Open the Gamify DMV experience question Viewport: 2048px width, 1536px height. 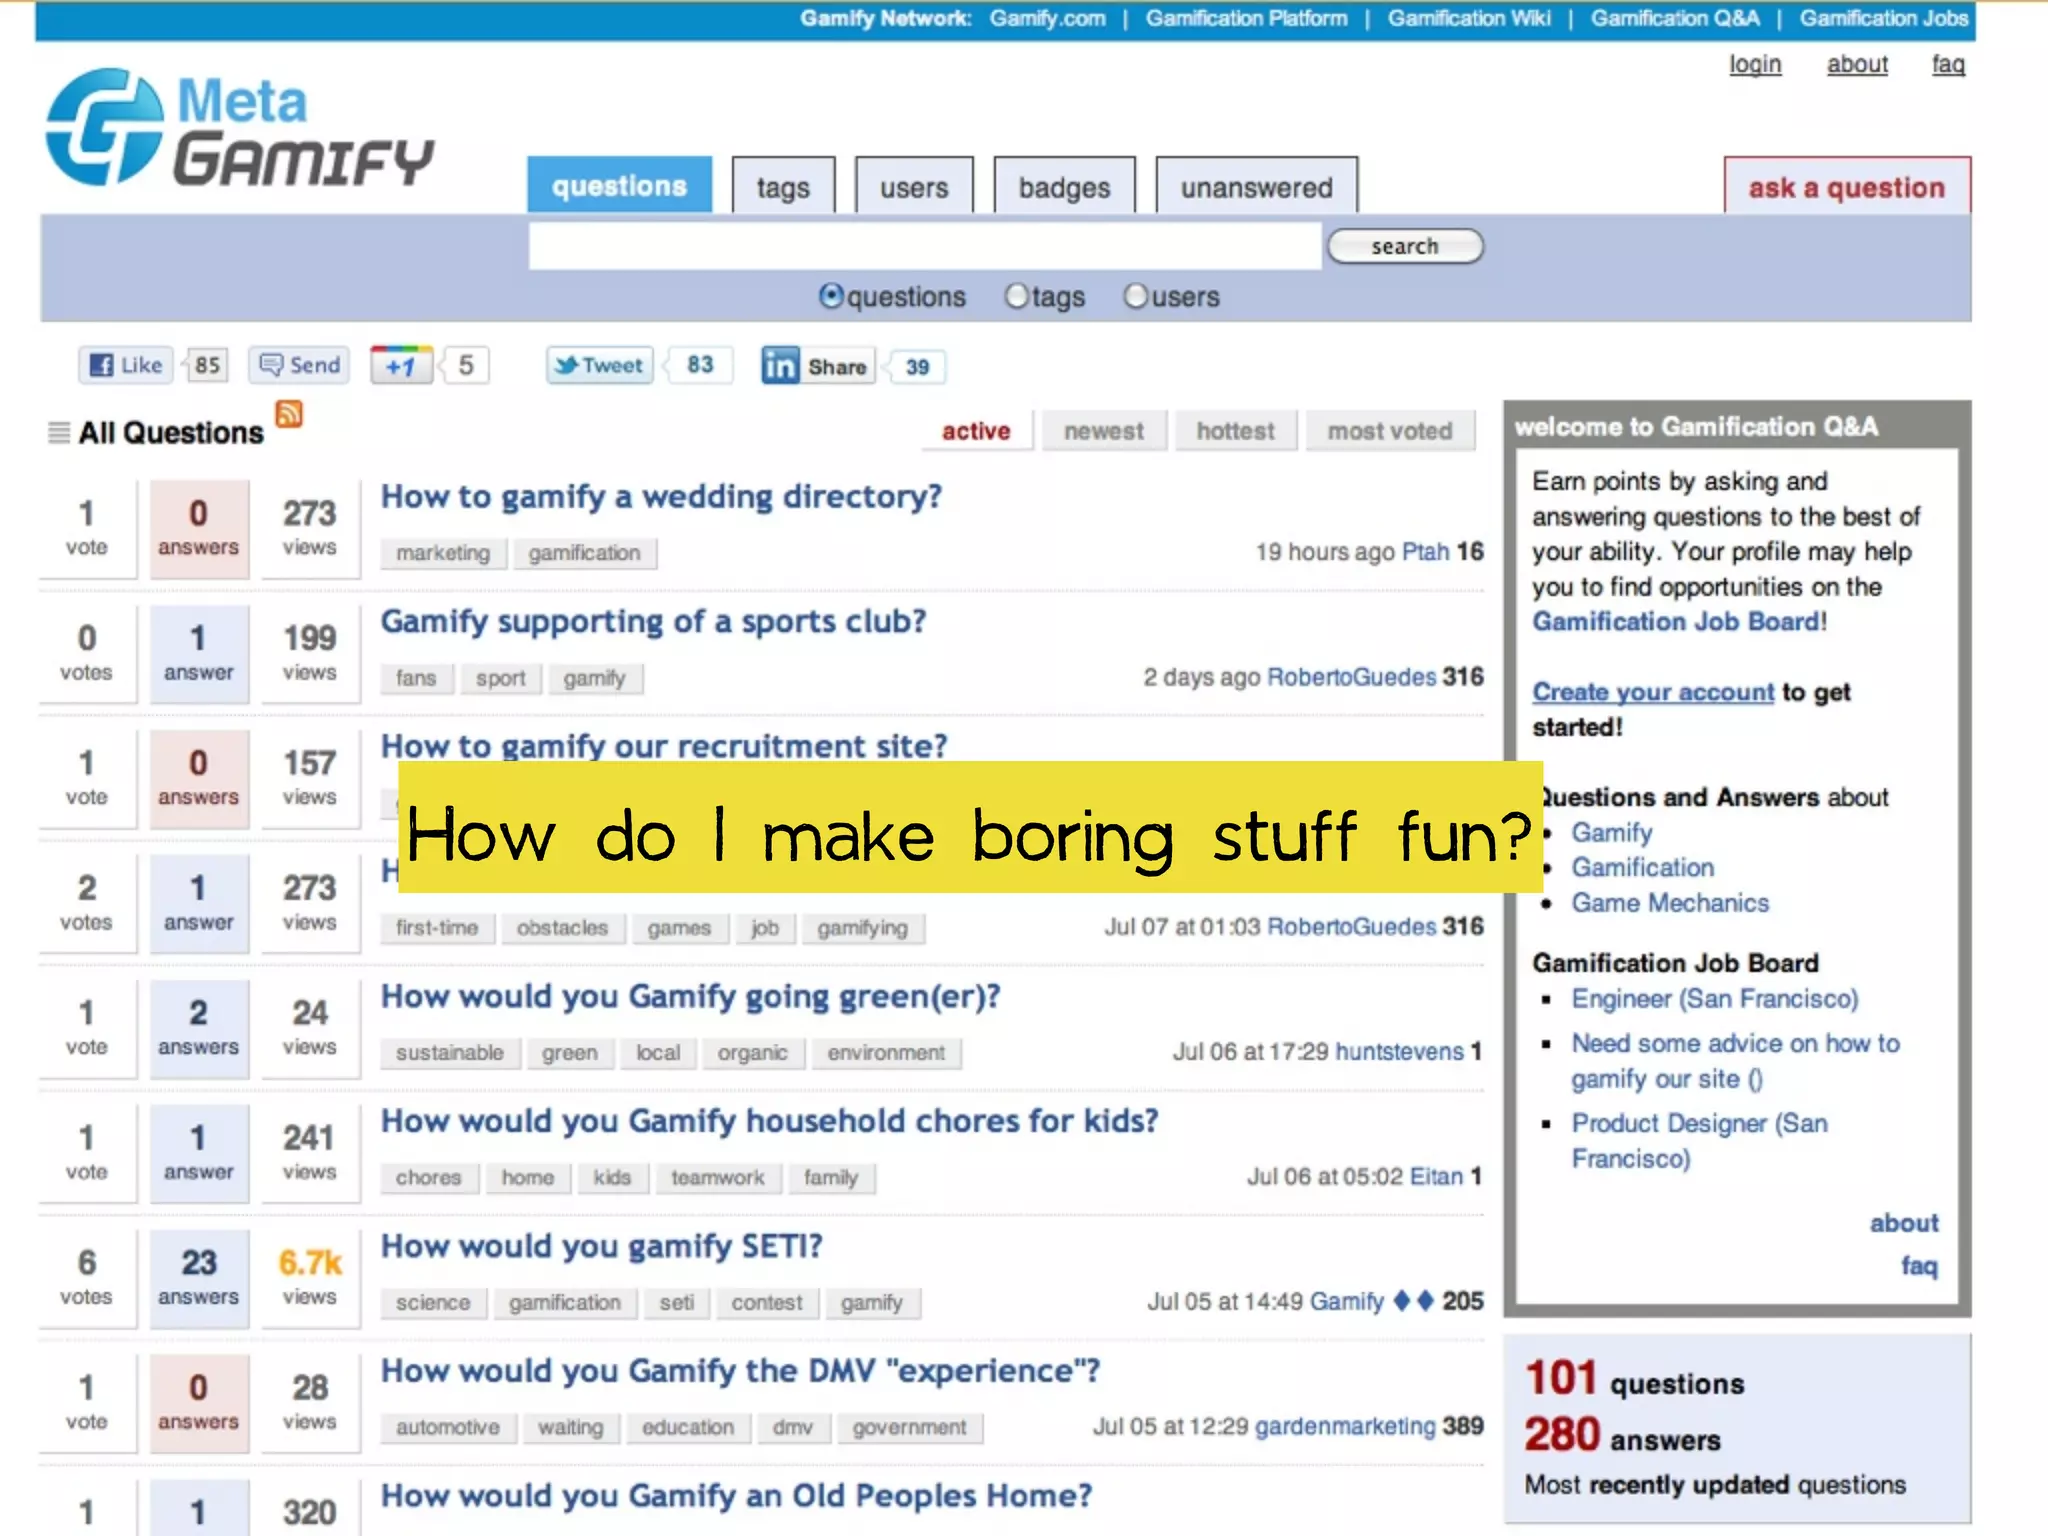pos(741,1371)
